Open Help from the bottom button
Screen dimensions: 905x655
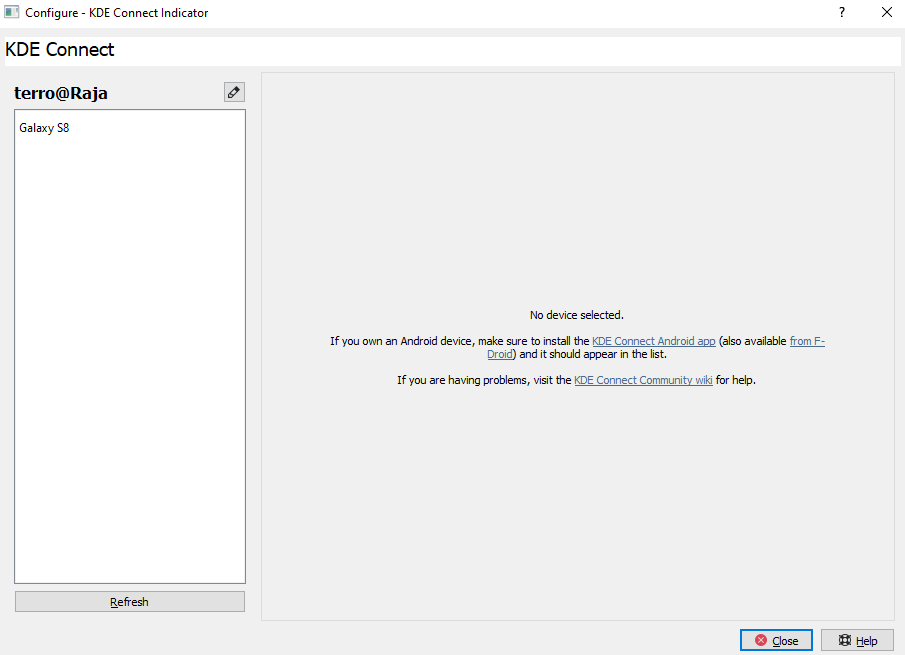[857, 640]
